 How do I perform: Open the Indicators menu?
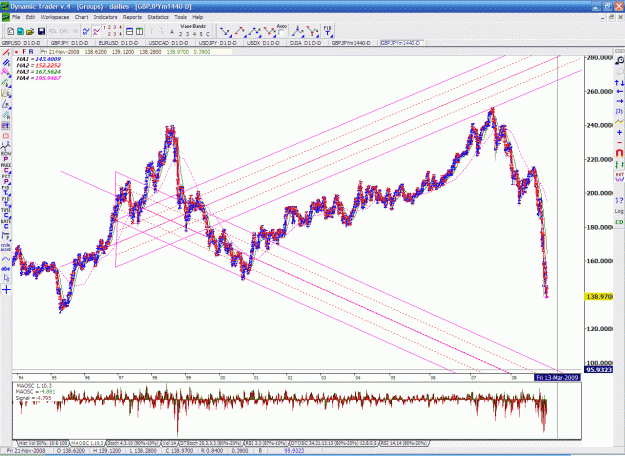pyautogui.click(x=106, y=17)
